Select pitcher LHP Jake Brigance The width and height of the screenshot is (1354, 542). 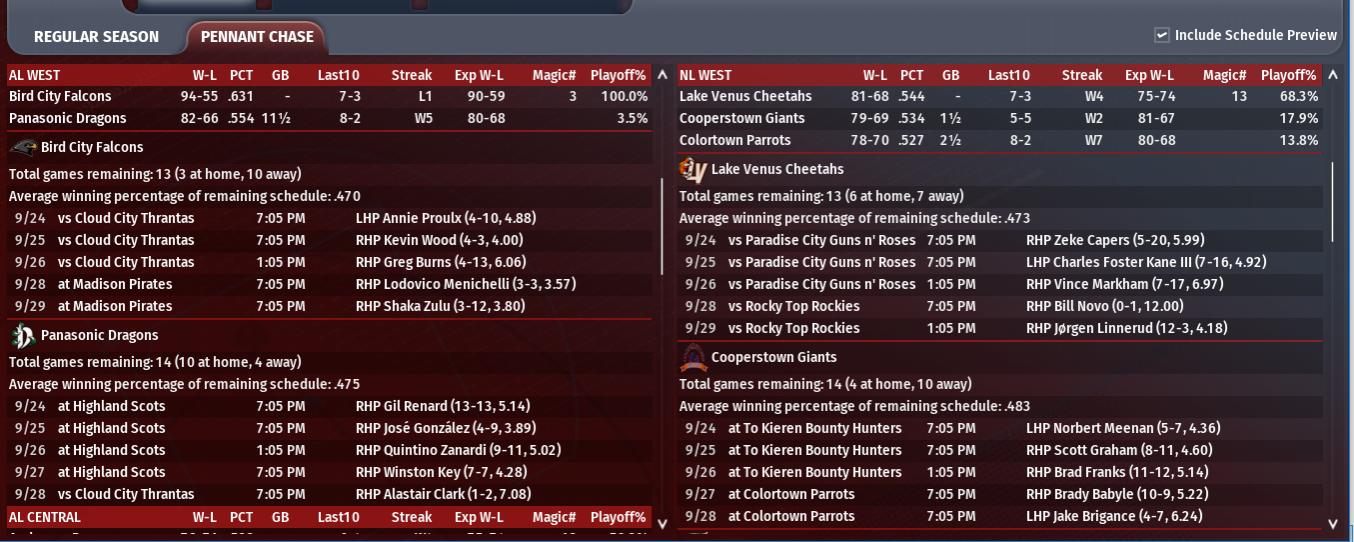pyautogui.click(x=1114, y=517)
